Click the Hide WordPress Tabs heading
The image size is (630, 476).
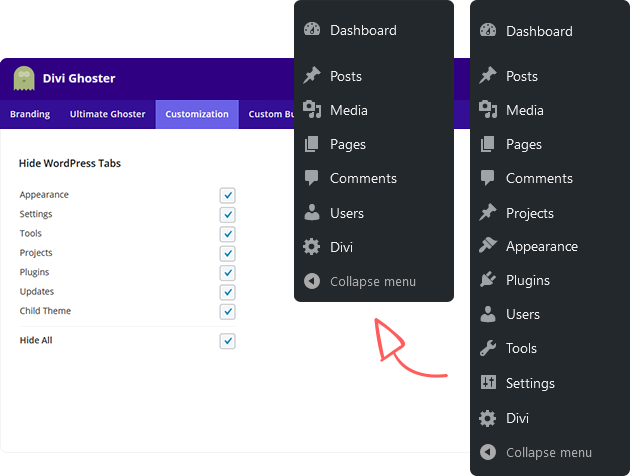70,163
